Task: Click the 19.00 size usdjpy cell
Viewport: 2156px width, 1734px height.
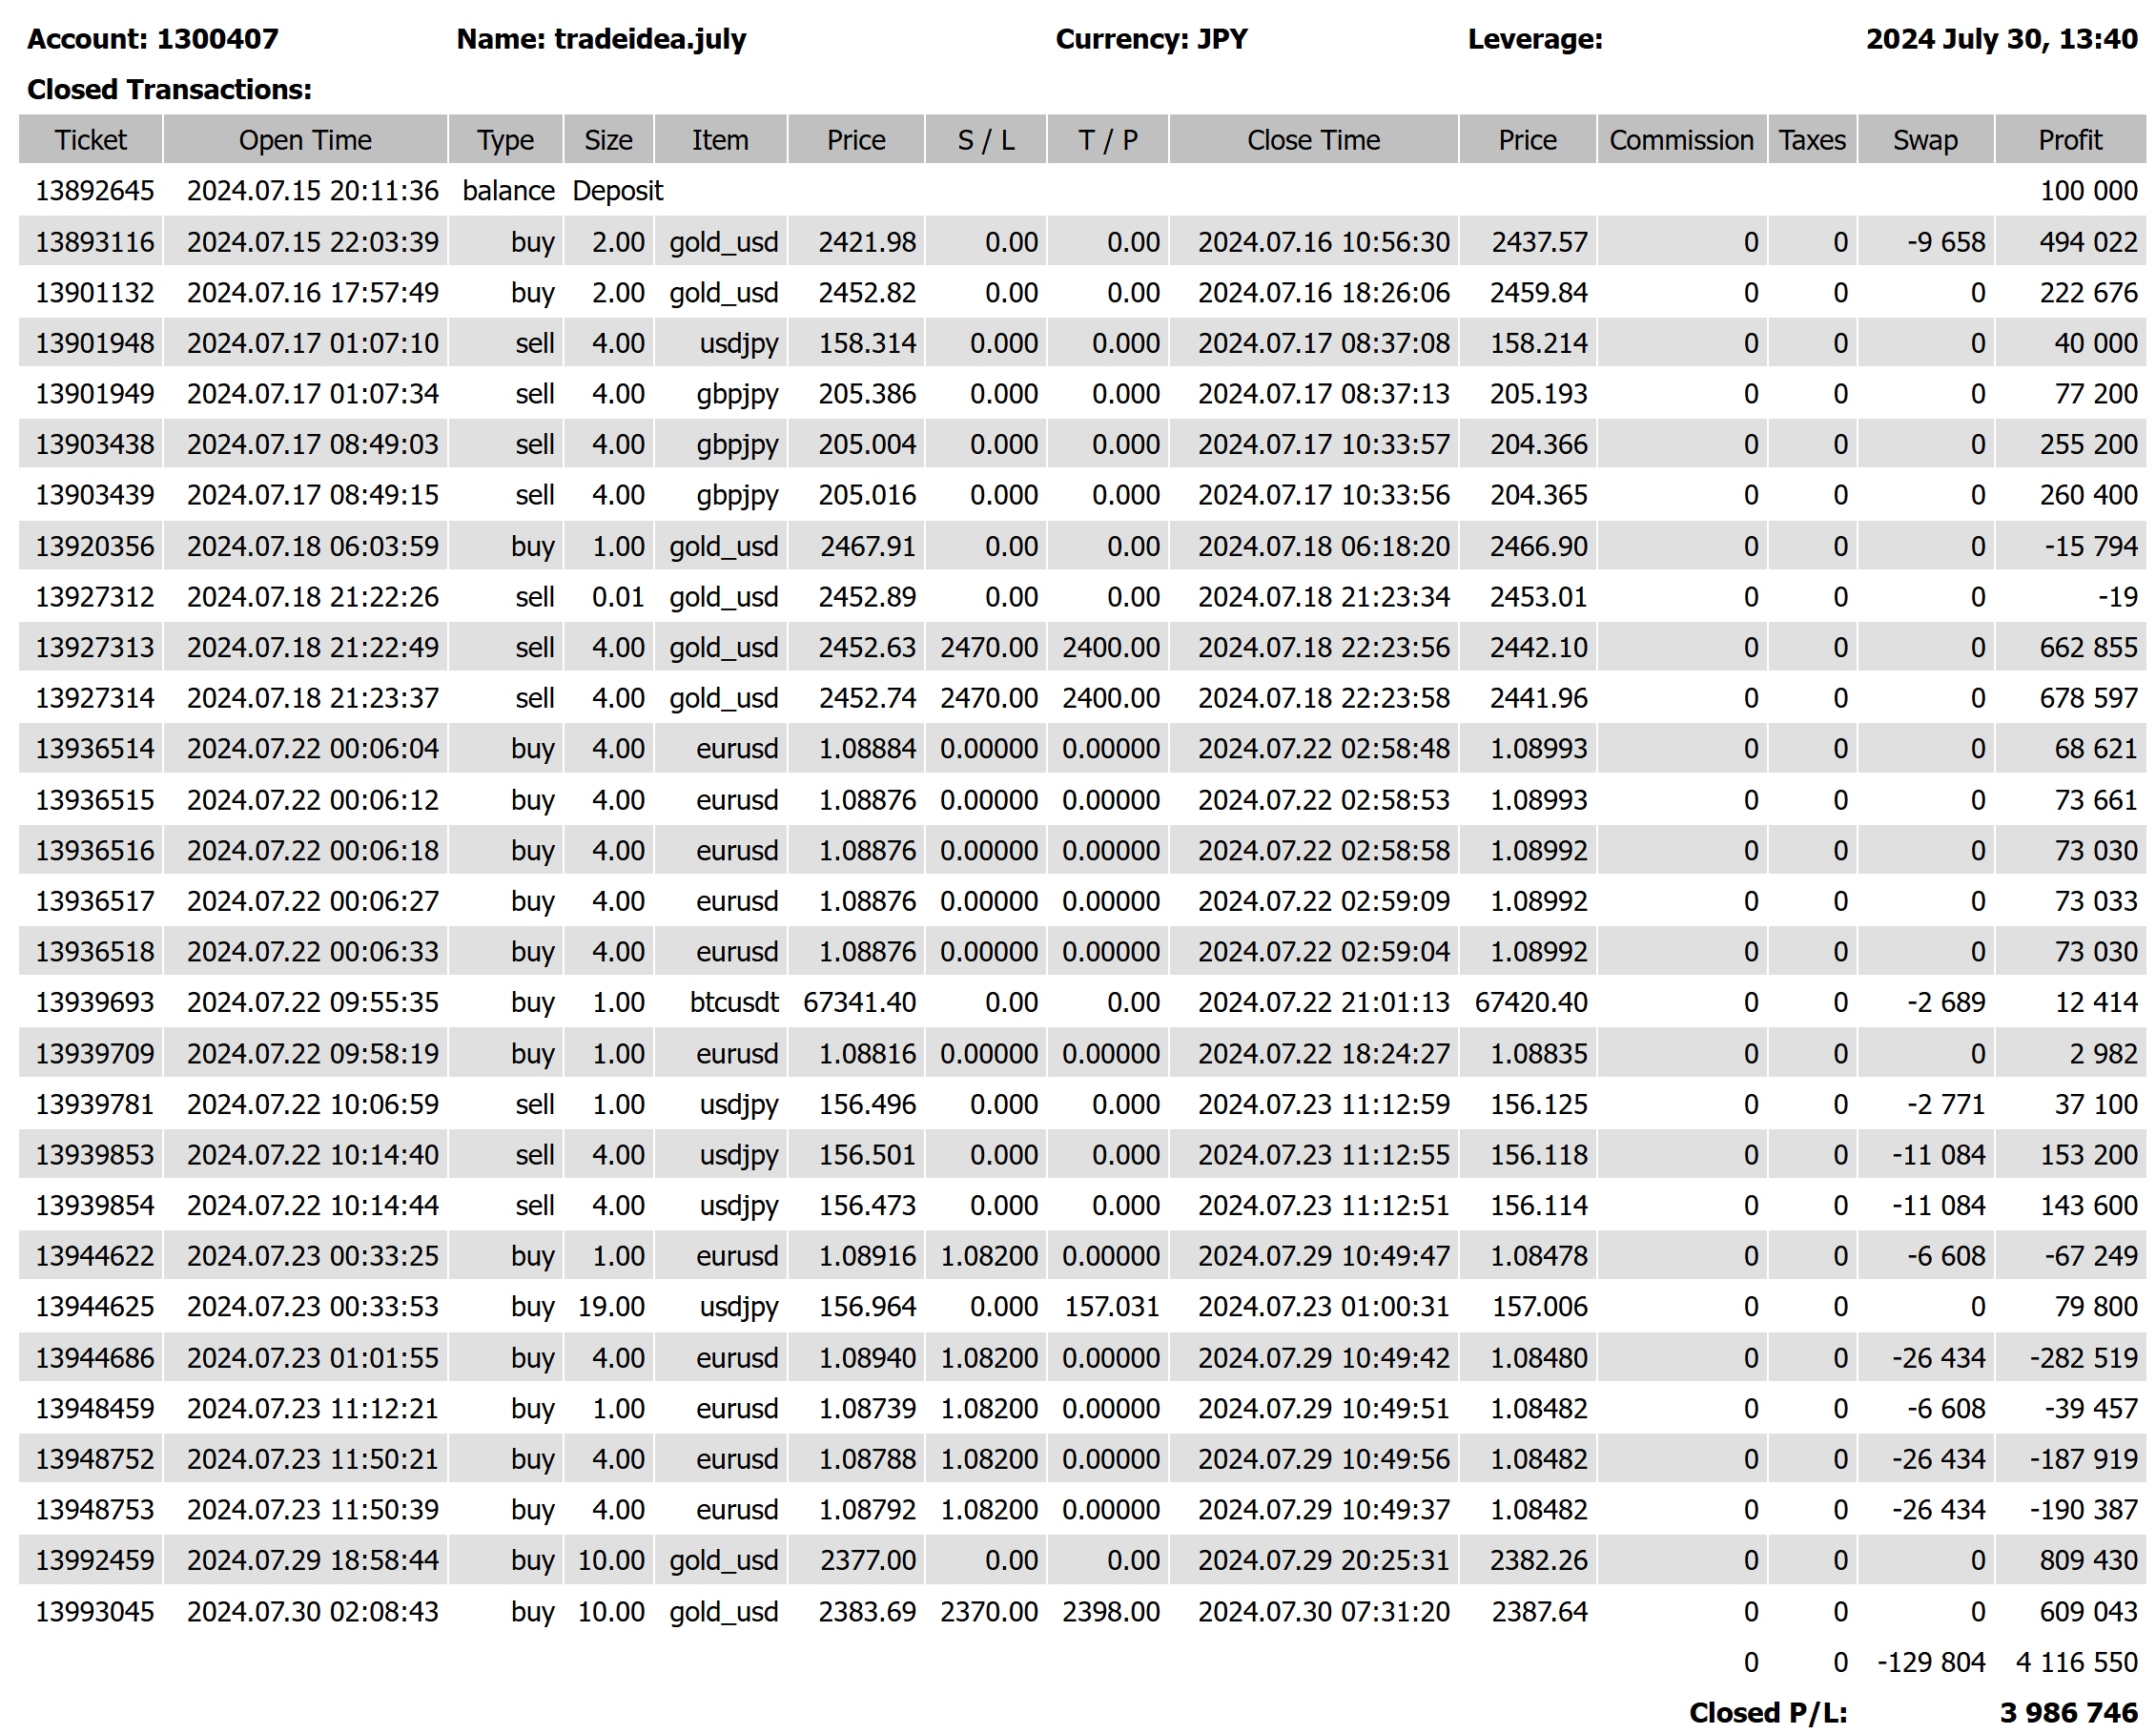Action: [x=610, y=1306]
